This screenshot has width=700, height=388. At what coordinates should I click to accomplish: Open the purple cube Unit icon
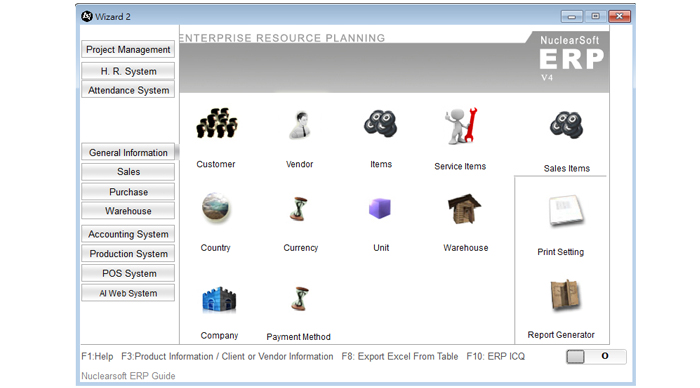pos(380,209)
